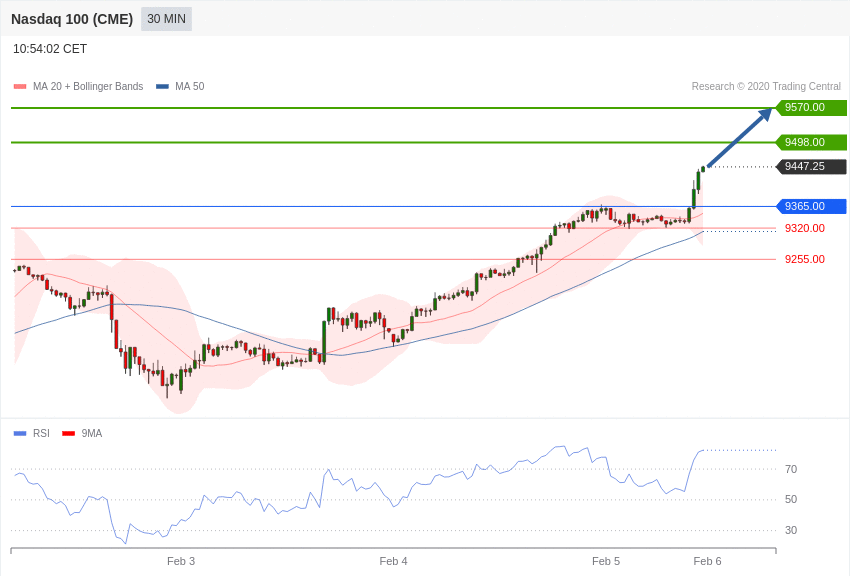Click the 9570.00 green price tag
The height and width of the screenshot is (576, 850).
812,107
